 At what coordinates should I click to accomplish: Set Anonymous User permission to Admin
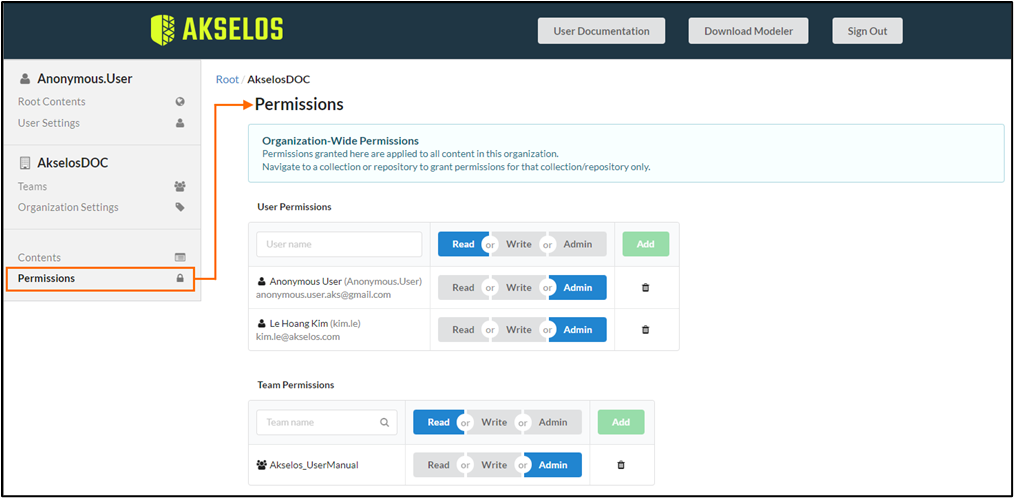[577, 288]
